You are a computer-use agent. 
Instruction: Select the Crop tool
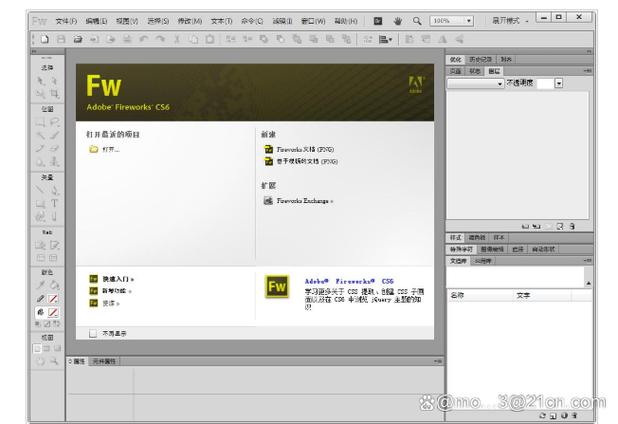(54, 94)
